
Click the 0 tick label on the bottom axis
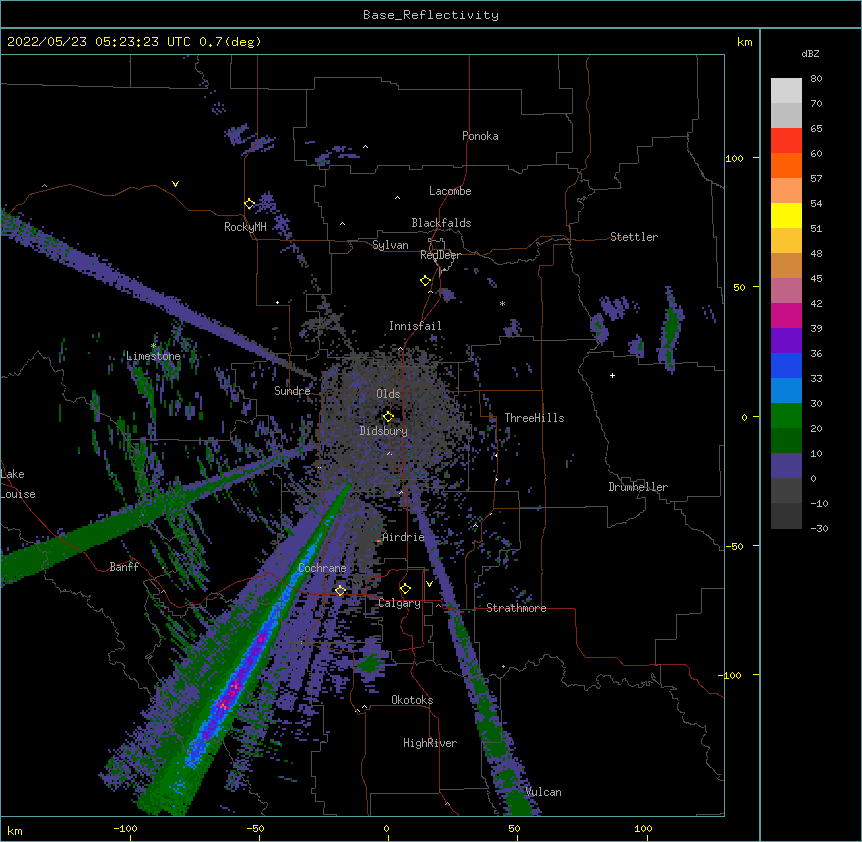(x=386, y=828)
